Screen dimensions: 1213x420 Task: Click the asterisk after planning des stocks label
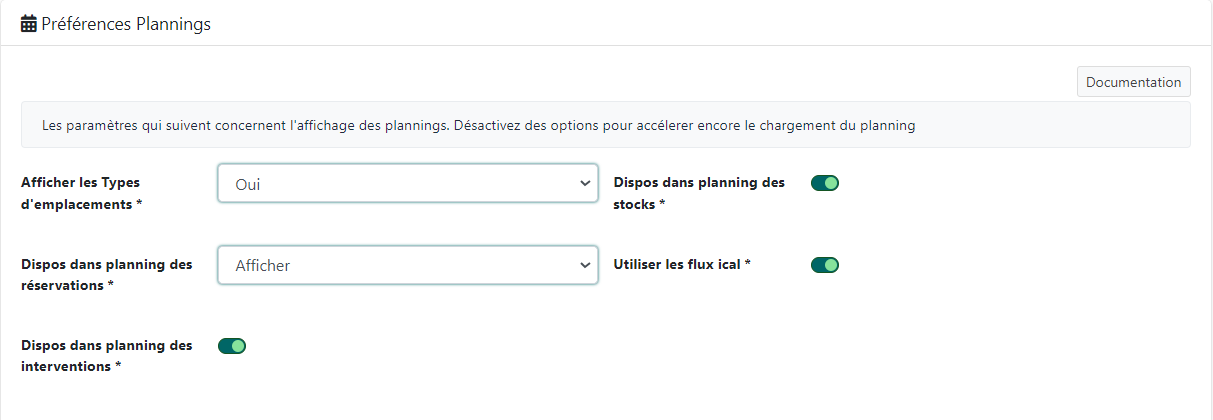tap(662, 204)
